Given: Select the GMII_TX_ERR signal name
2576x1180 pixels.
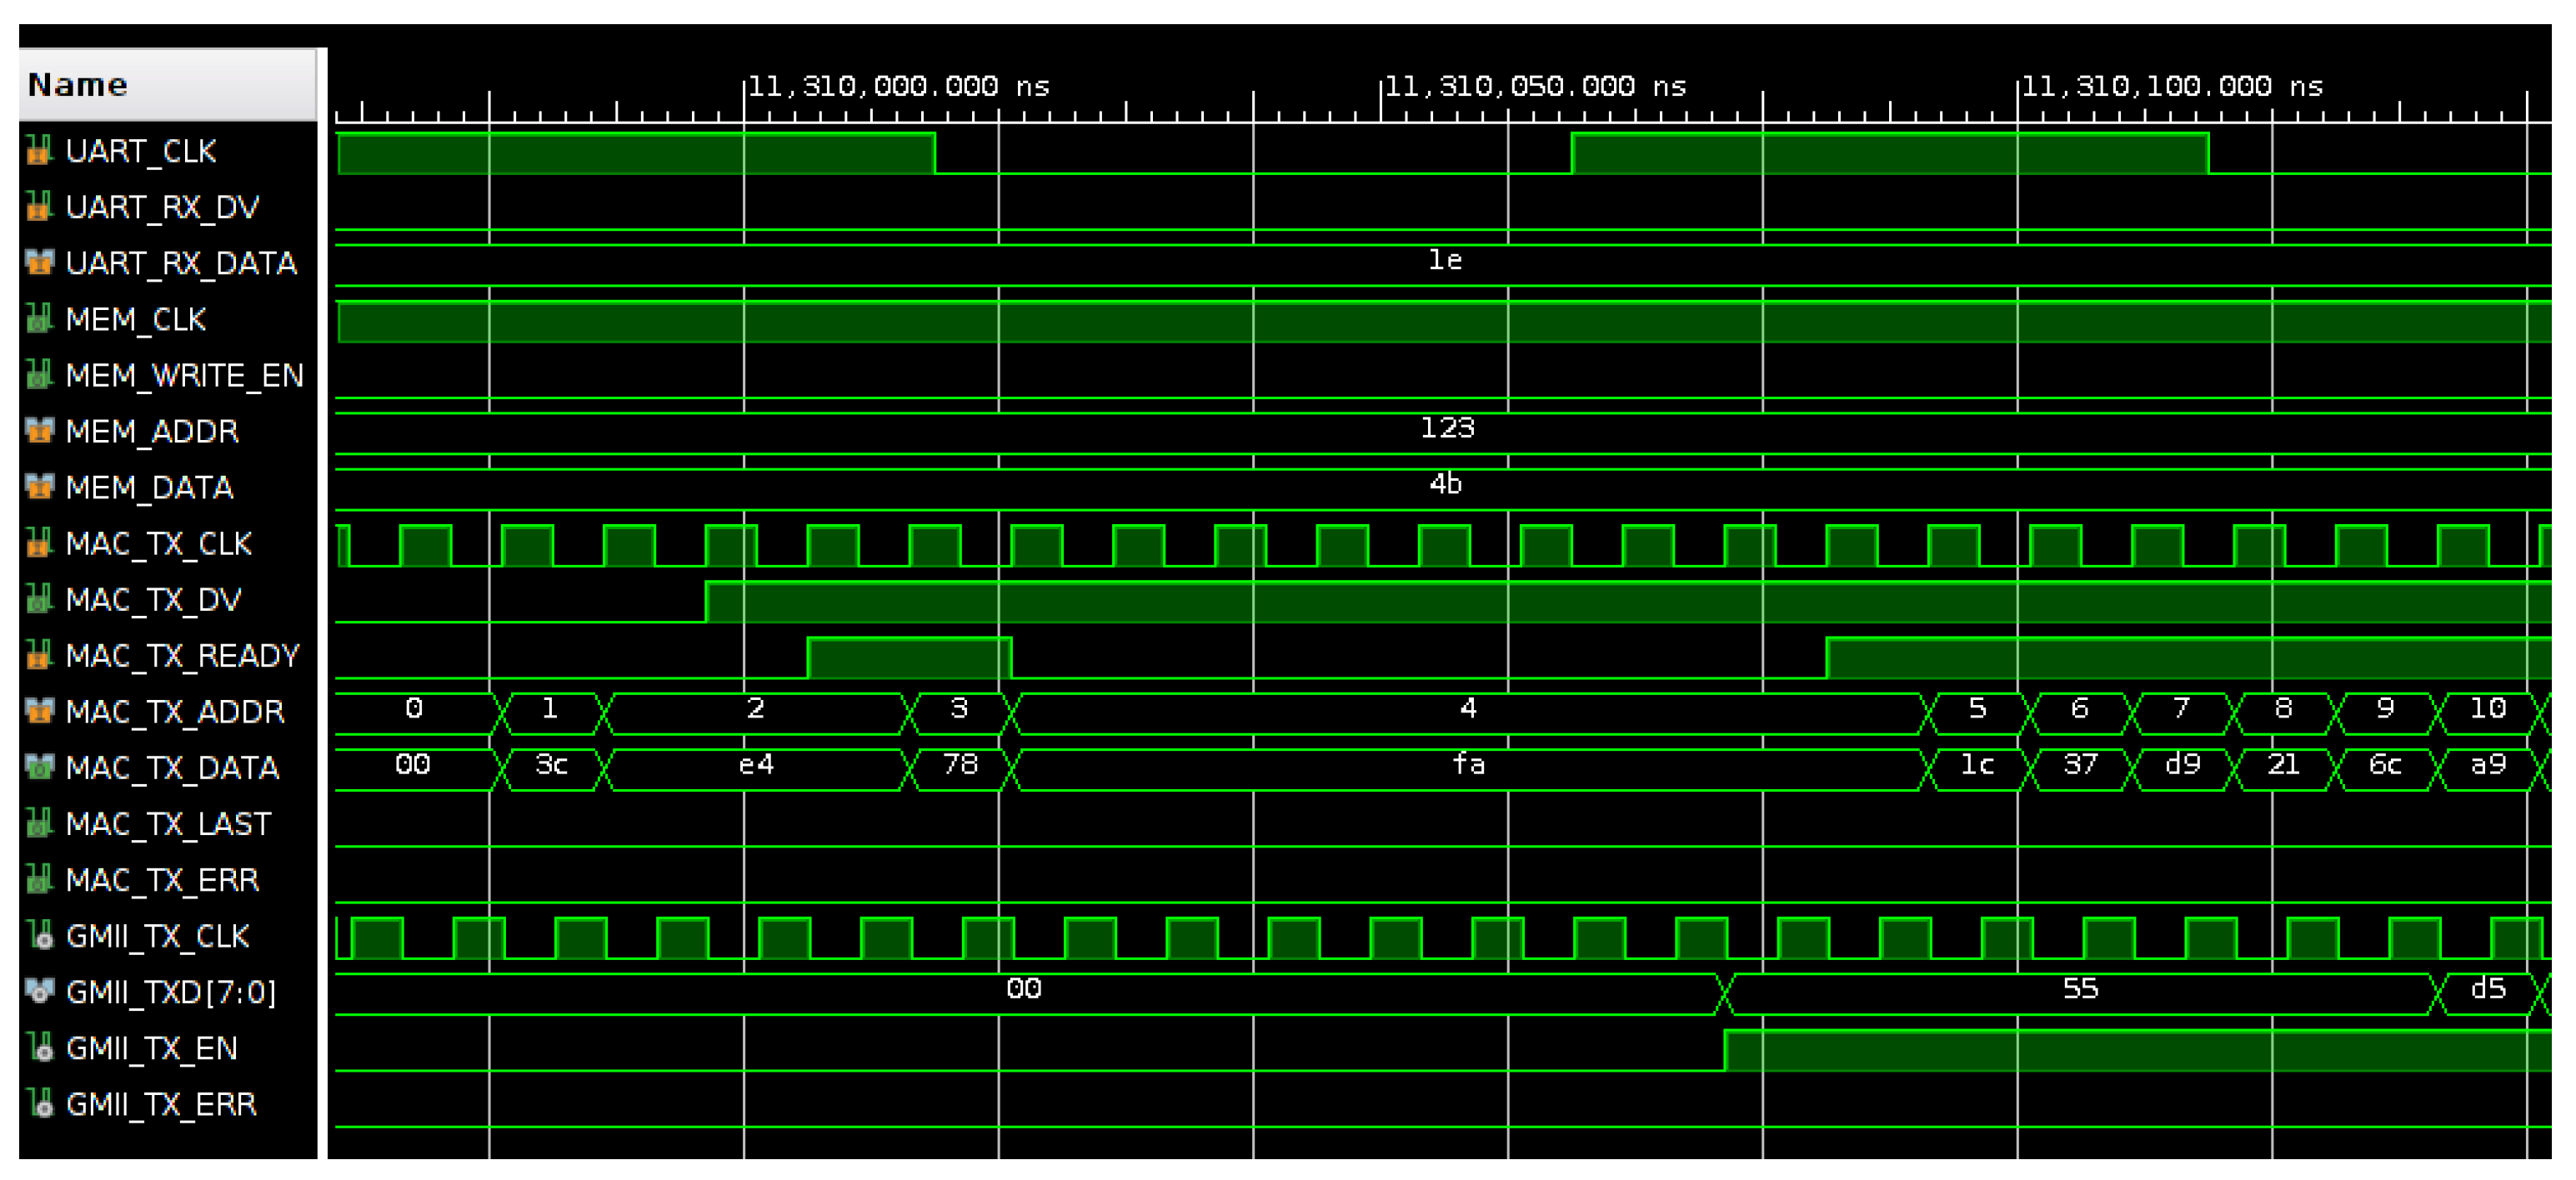Looking at the screenshot, I should pyautogui.click(x=161, y=1103).
